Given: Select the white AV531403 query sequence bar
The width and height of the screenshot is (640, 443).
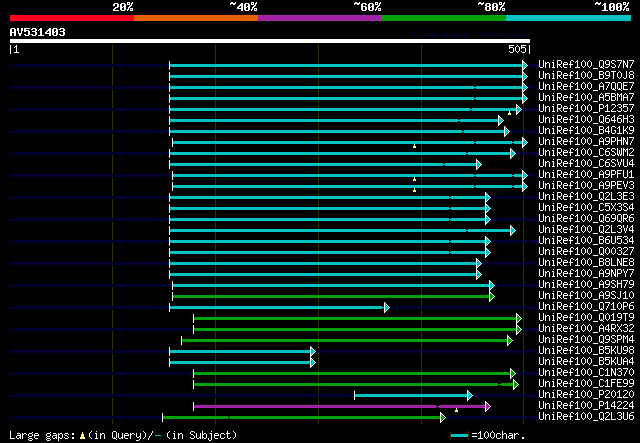Looking at the screenshot, I should [x=270, y=41].
